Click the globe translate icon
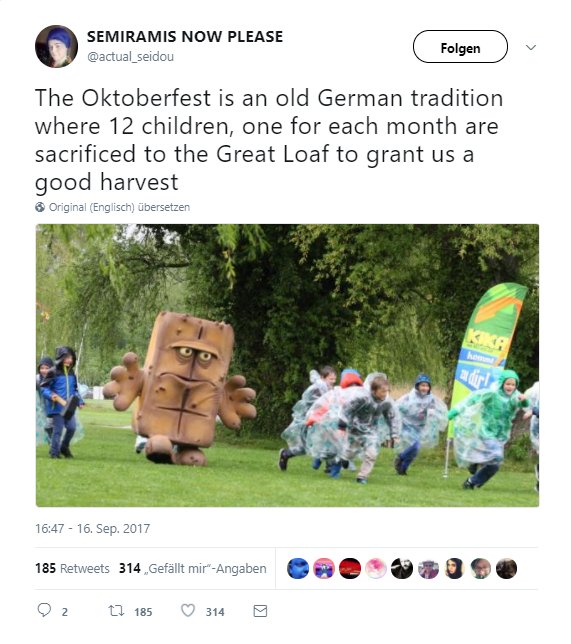Screen dimensions: 571x644 40,207
